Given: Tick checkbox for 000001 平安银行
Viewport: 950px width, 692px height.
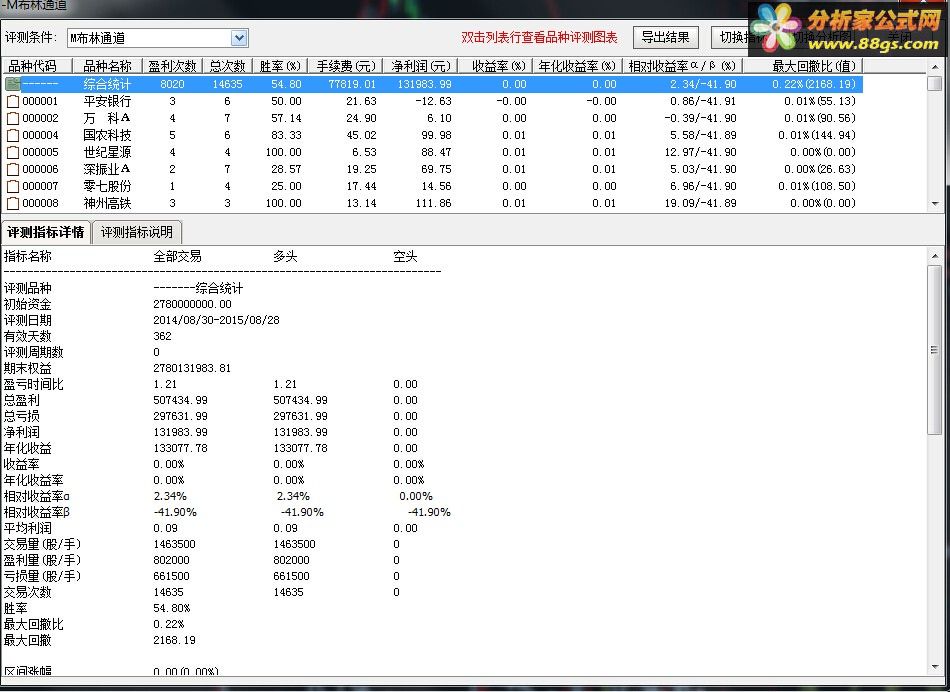Looking at the screenshot, I should point(13,101).
